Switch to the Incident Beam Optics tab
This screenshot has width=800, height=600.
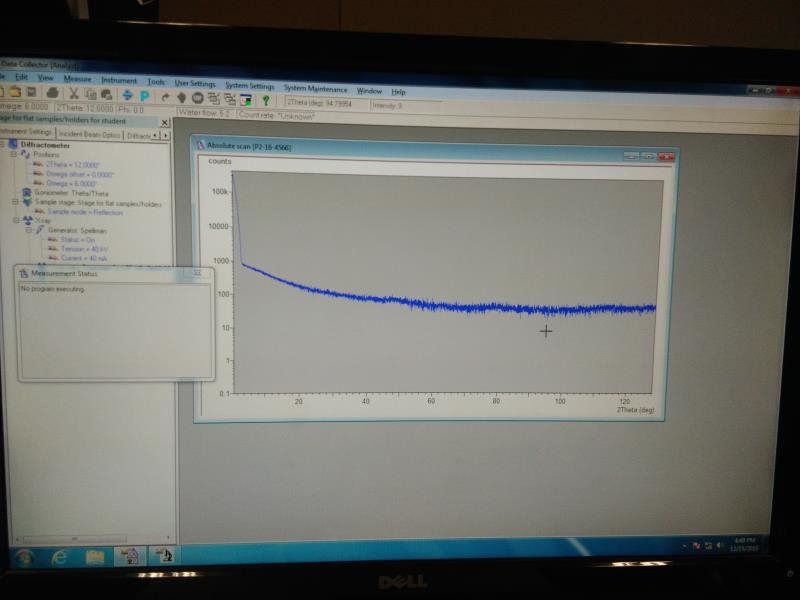point(89,134)
